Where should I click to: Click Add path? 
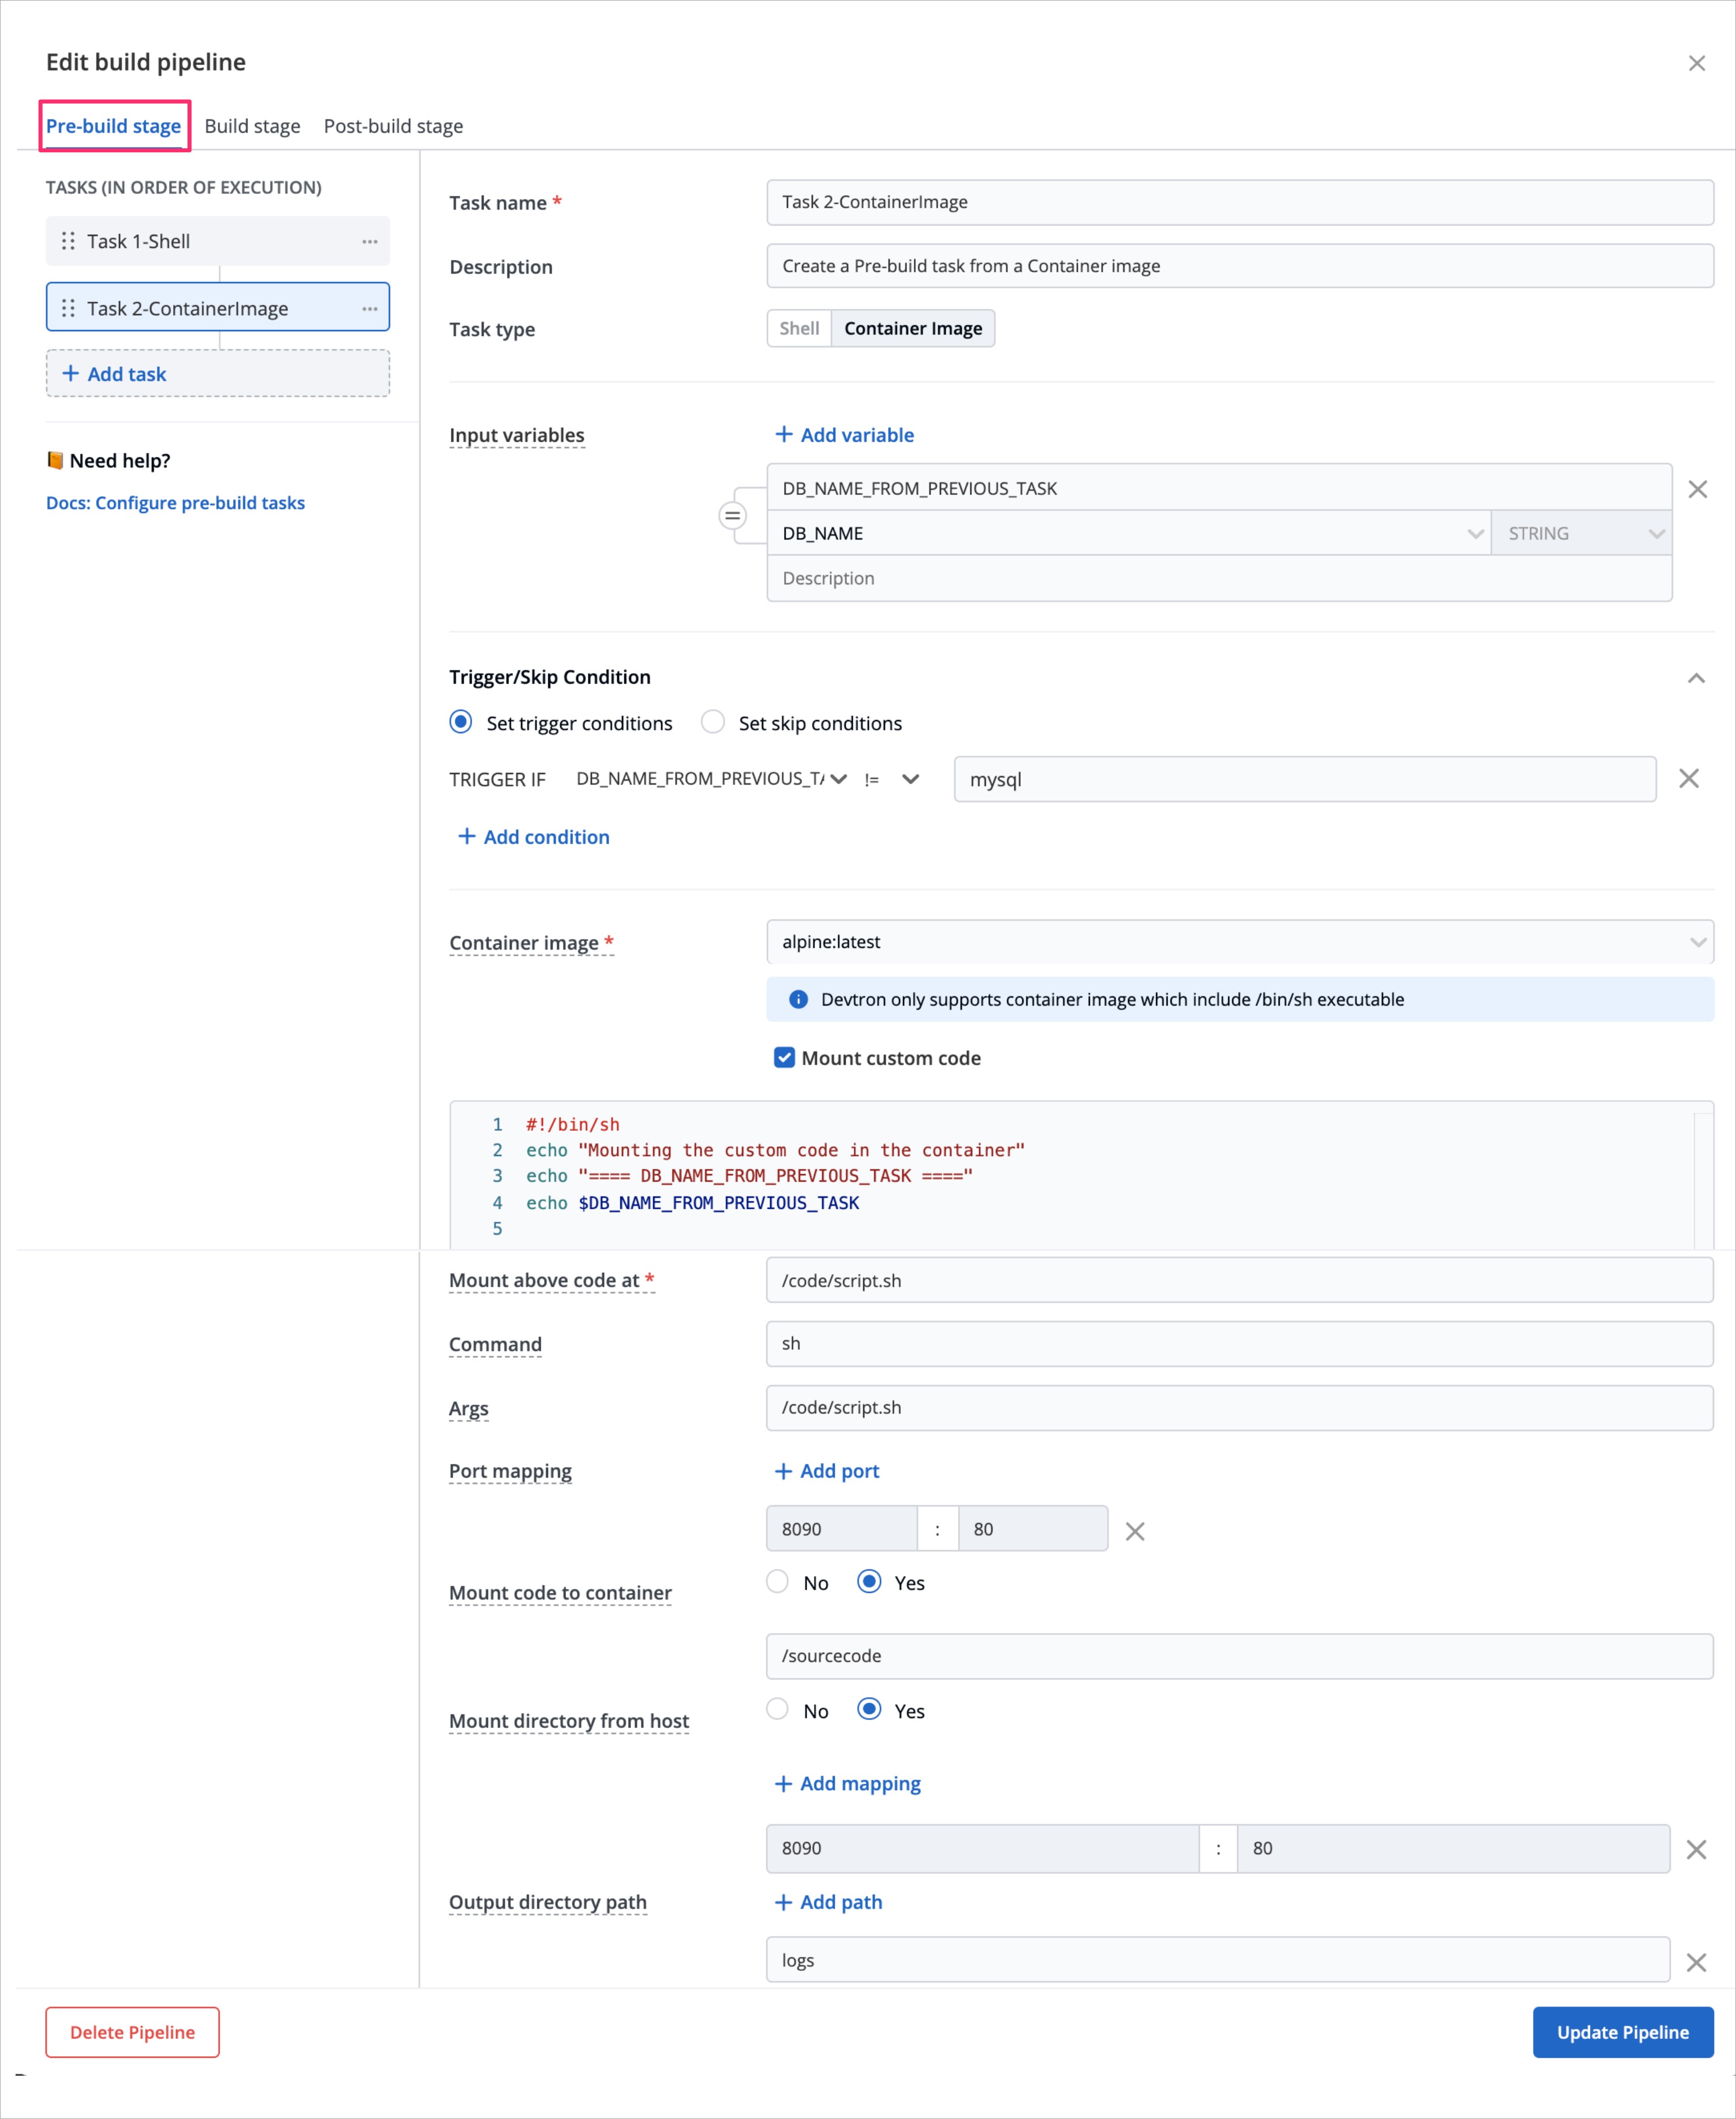pos(828,1902)
